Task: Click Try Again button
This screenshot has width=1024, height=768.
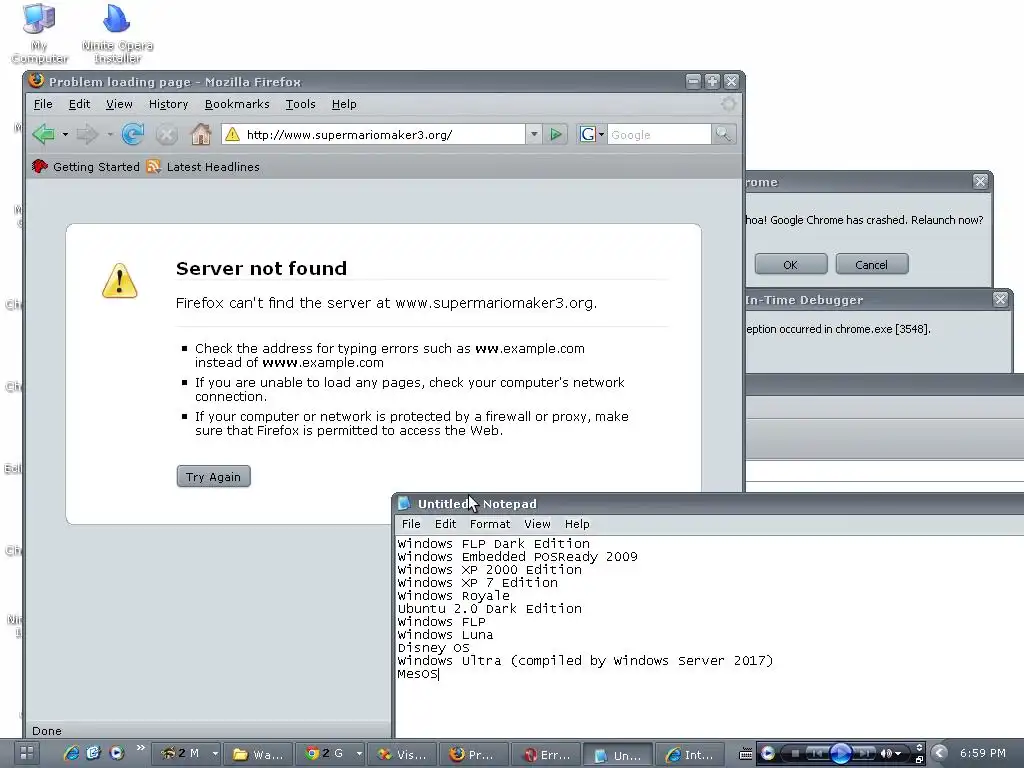Action: pyautogui.click(x=214, y=476)
